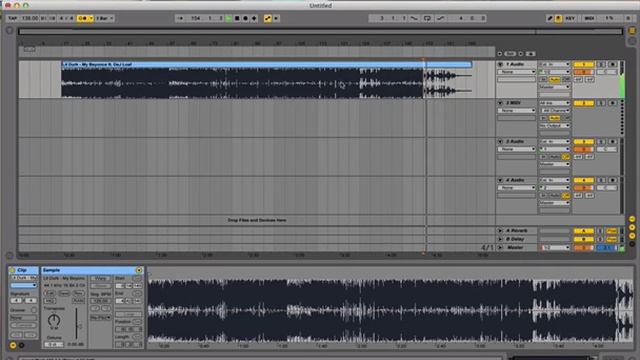
Task: Open the 1 Bar quantization menu
Action: [x=104, y=18]
